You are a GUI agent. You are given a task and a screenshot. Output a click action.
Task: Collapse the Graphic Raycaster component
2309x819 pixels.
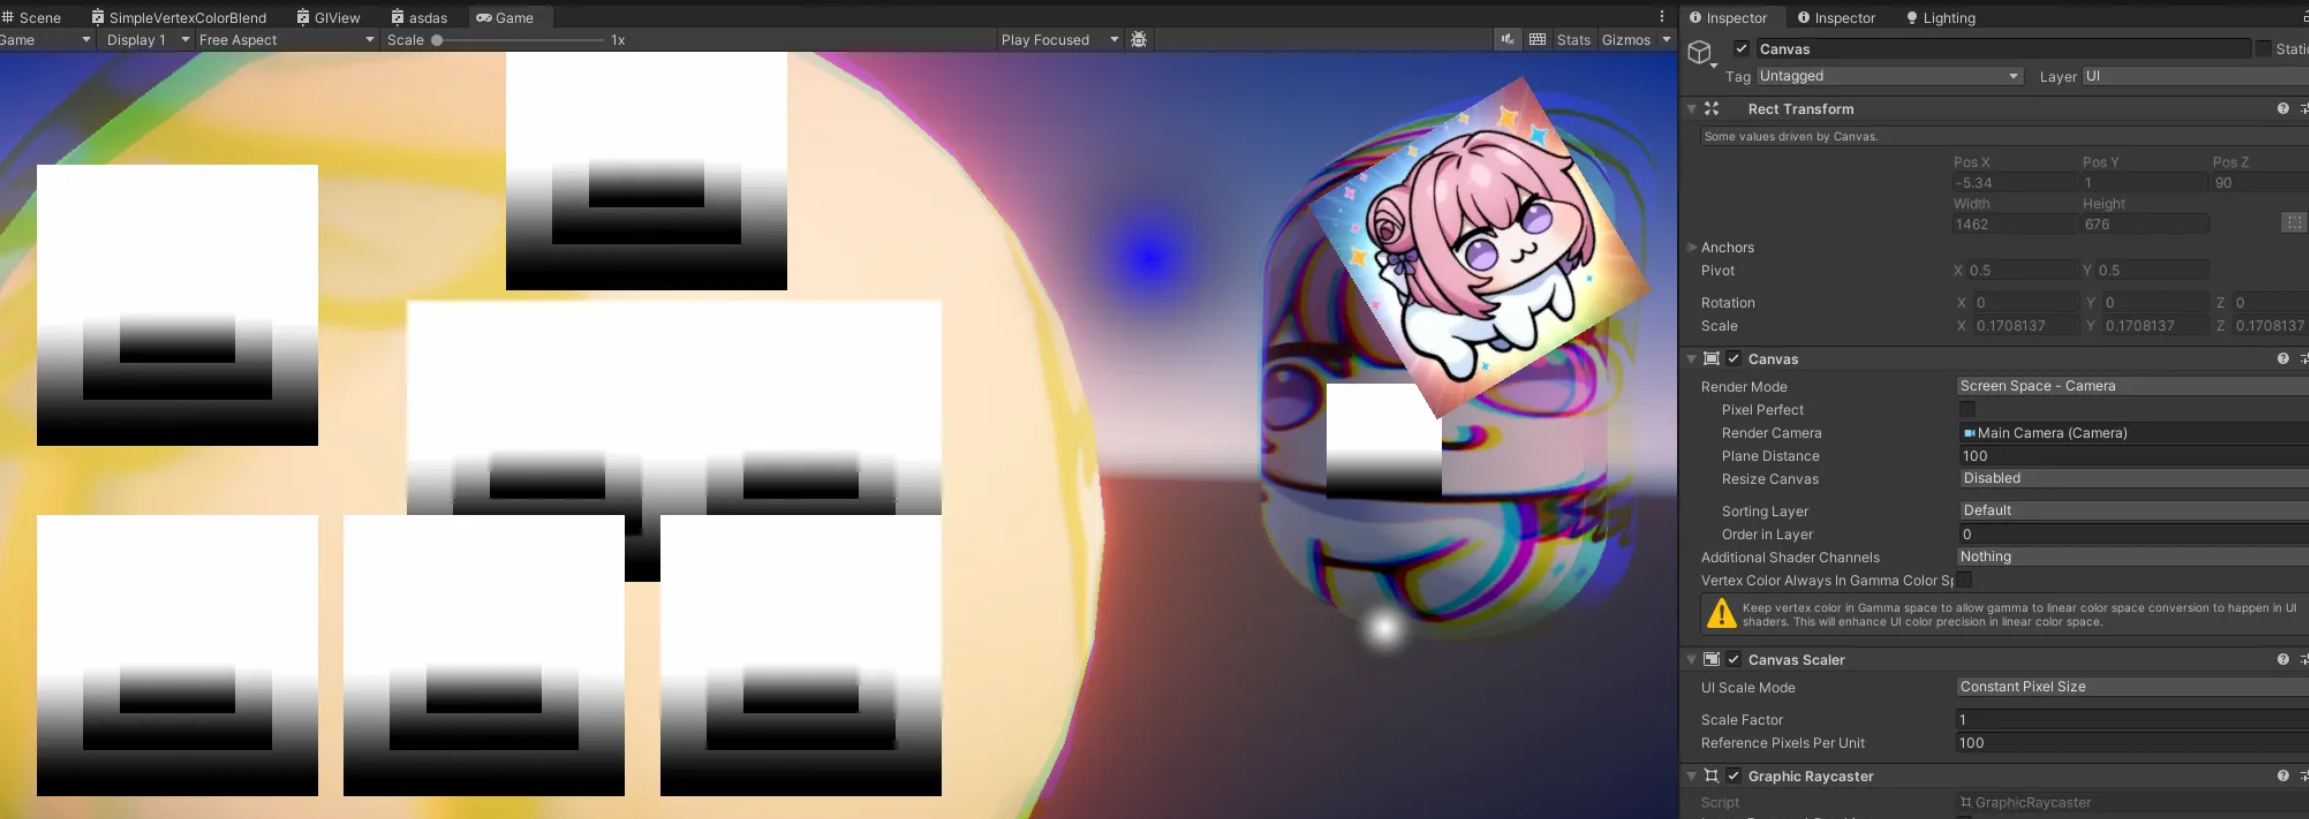[x=1691, y=776]
